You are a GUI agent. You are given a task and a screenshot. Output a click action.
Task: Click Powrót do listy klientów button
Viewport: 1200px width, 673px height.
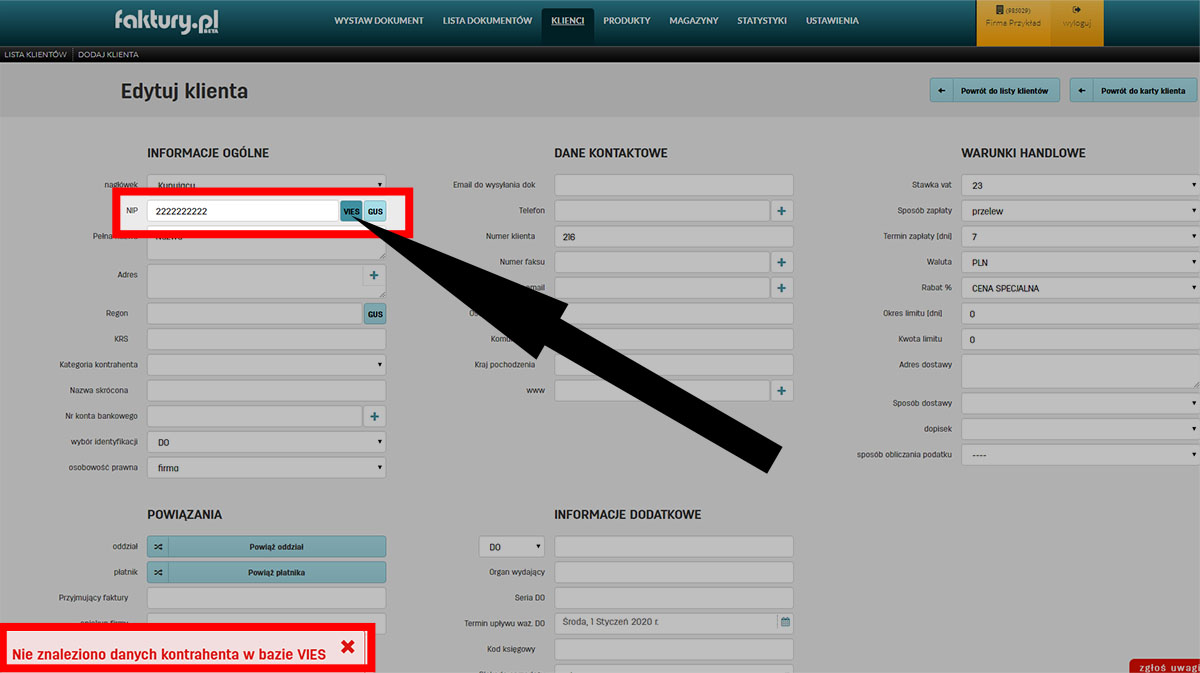(995, 91)
